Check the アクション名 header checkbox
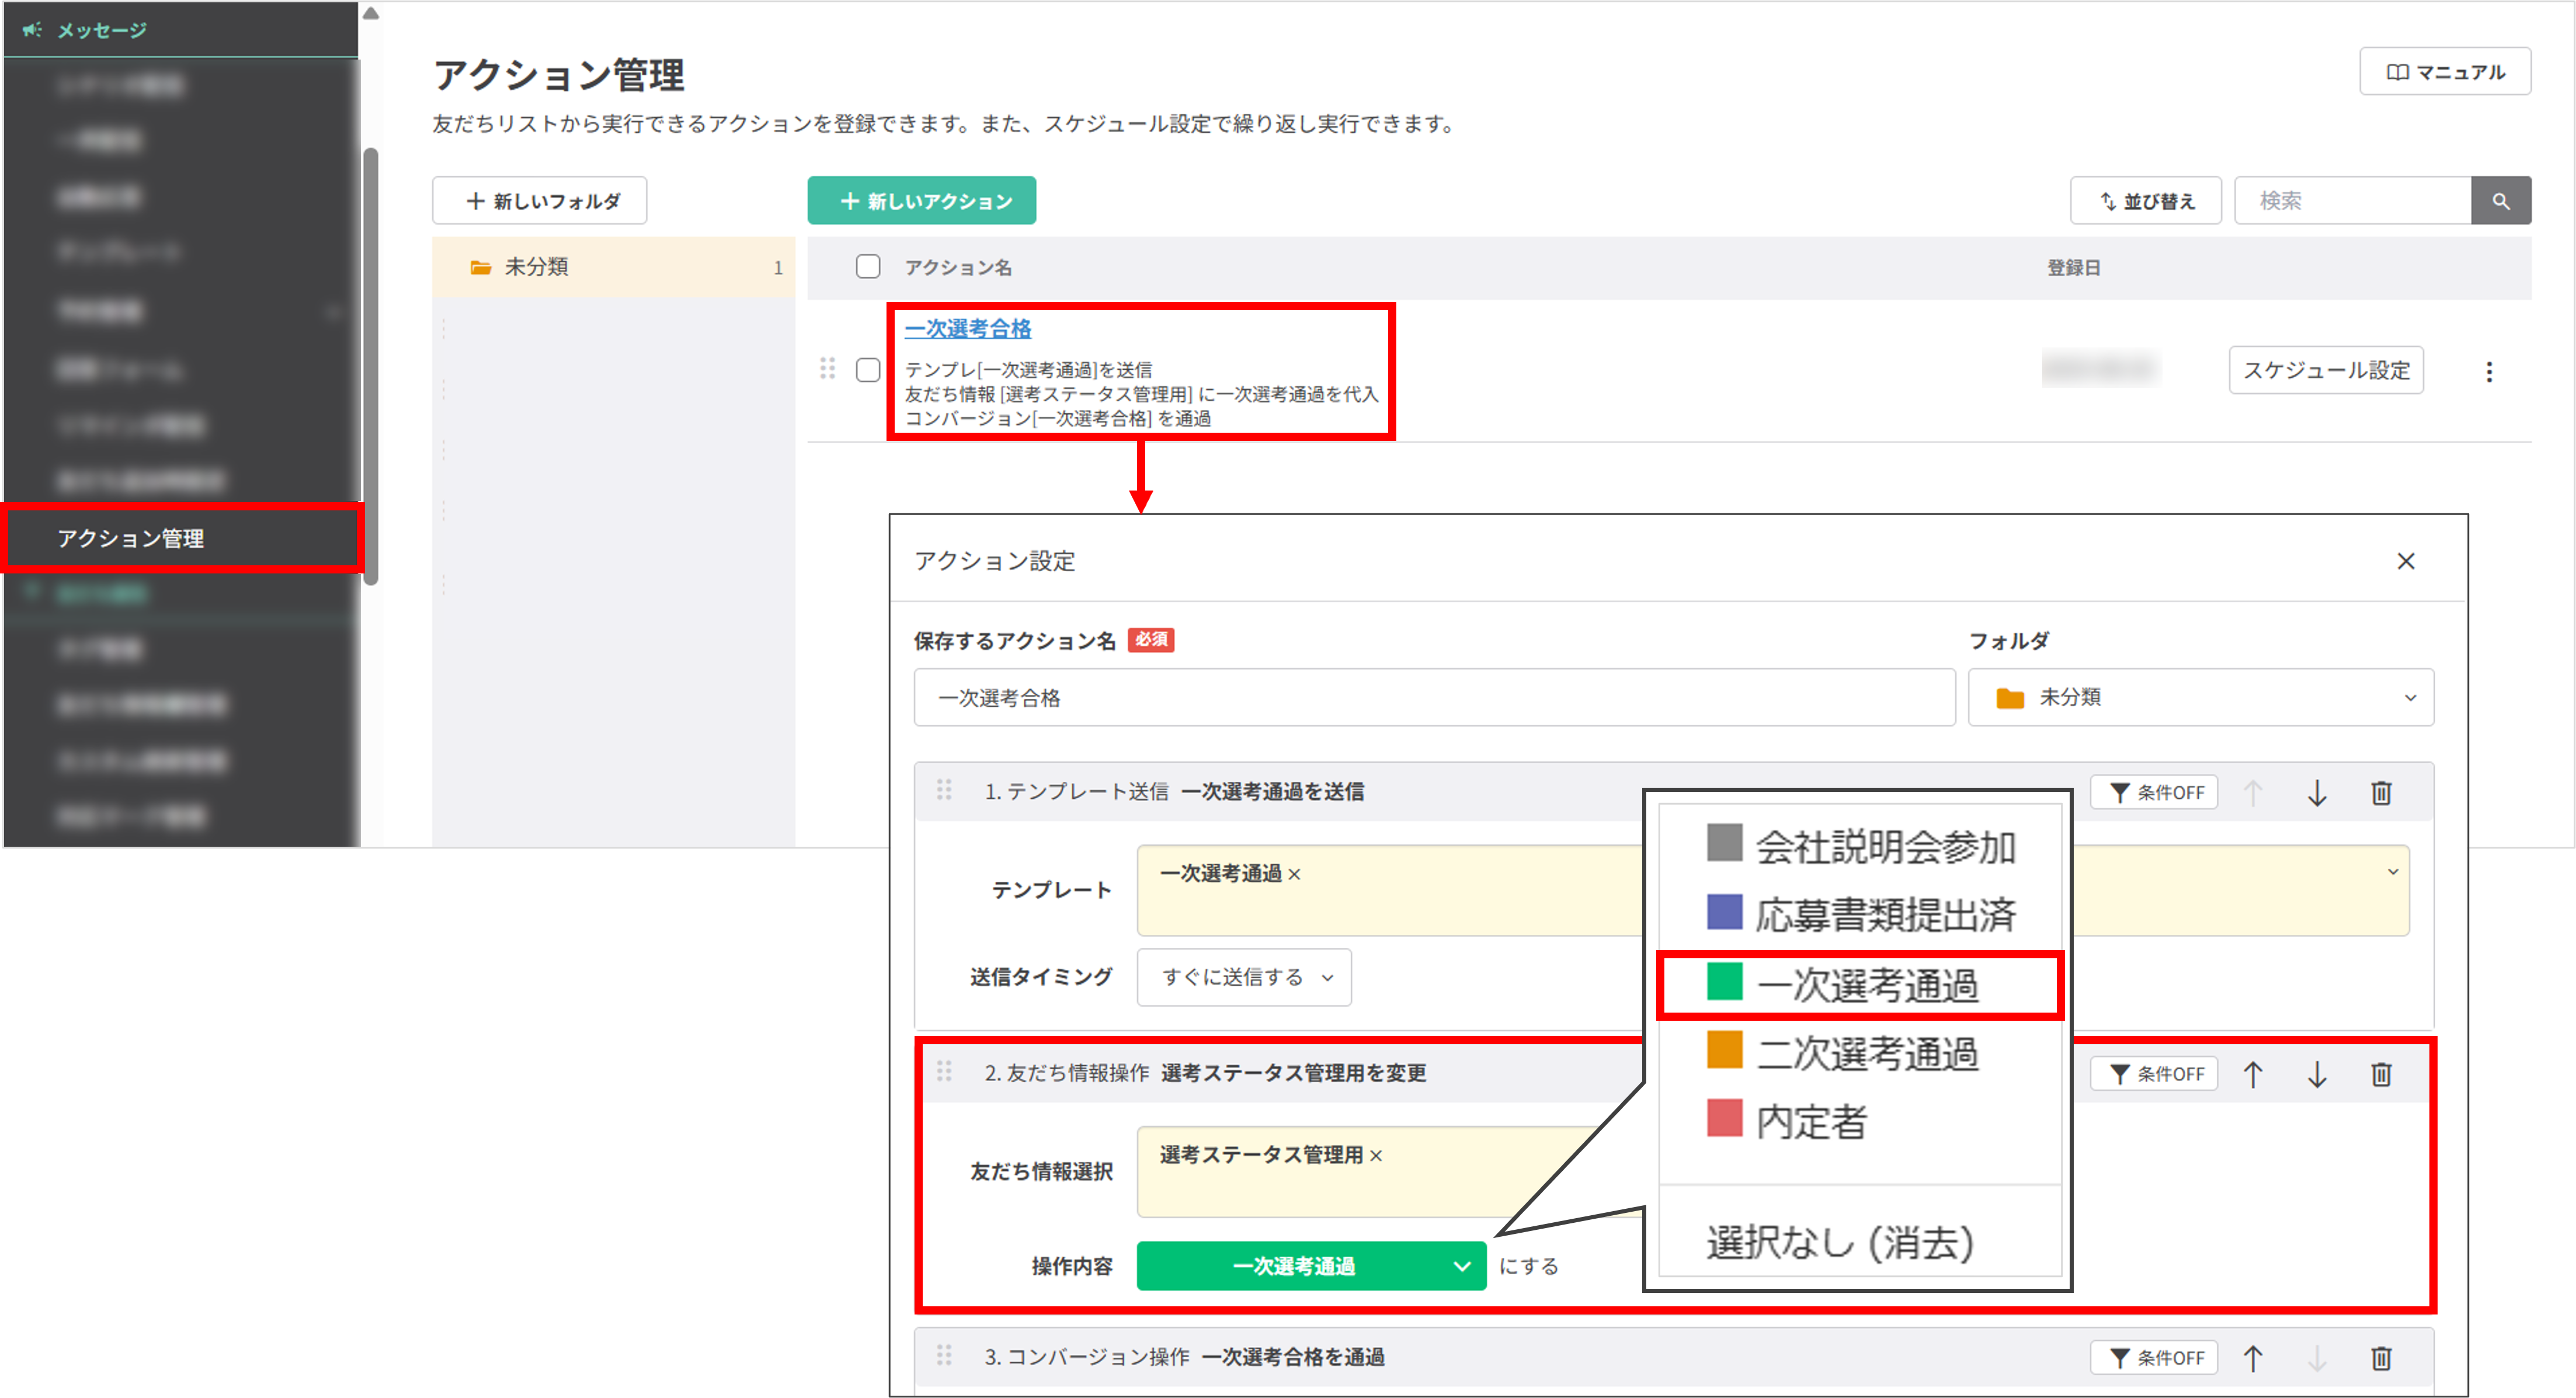This screenshot has height=1398, width=2576. click(867, 267)
